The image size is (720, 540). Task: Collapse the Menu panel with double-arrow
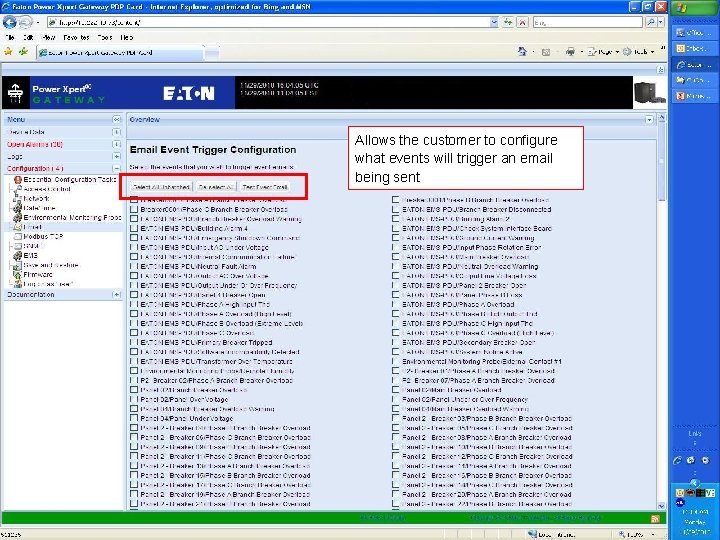click(x=117, y=119)
